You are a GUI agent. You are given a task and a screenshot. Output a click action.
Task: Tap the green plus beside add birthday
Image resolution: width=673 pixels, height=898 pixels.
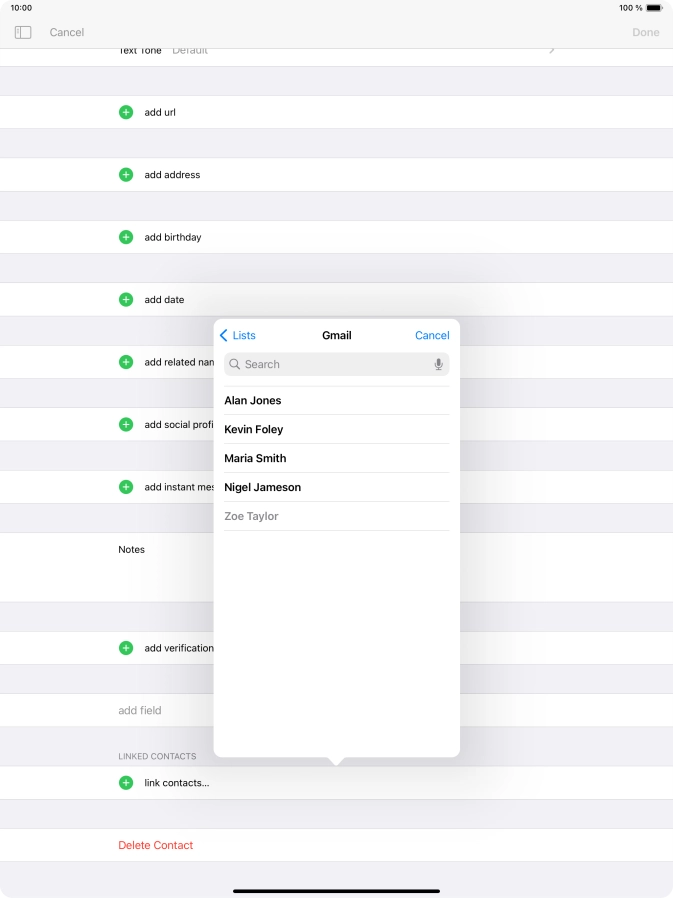pyautogui.click(x=126, y=237)
